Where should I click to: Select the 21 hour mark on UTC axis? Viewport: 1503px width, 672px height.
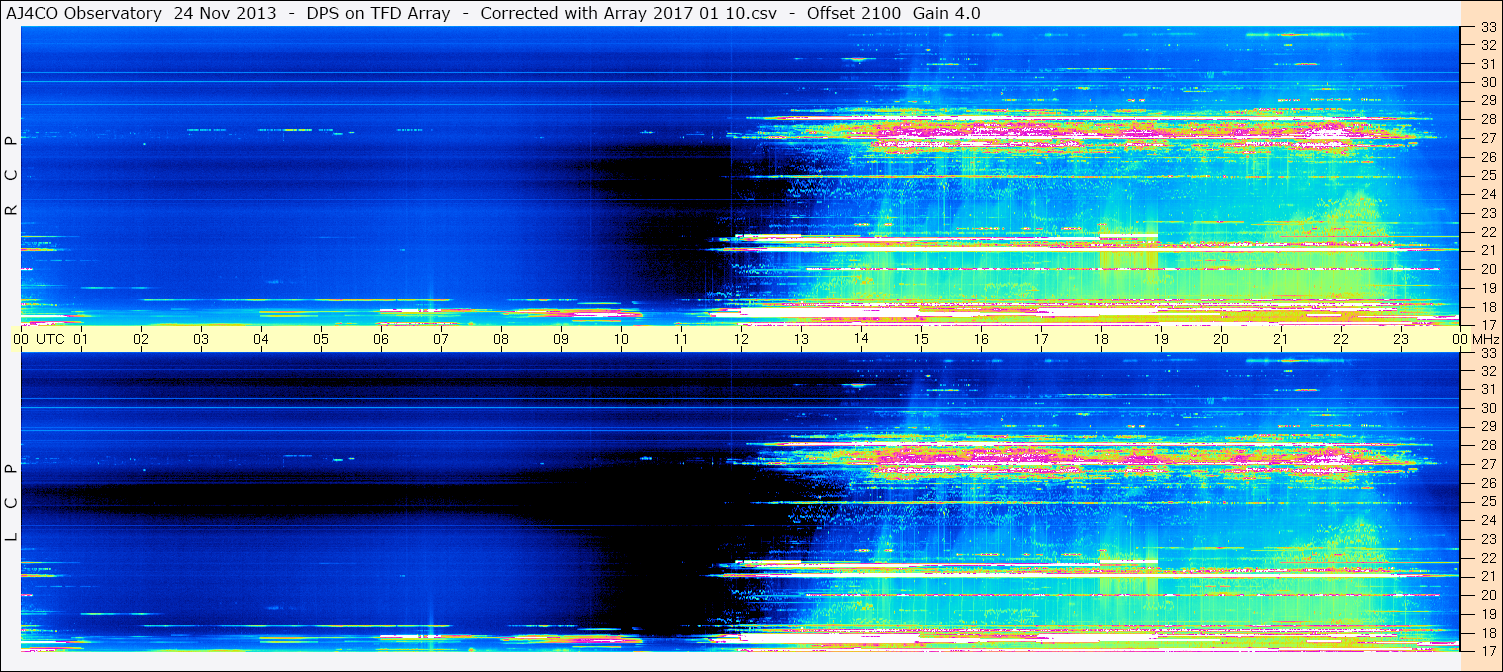[1281, 339]
